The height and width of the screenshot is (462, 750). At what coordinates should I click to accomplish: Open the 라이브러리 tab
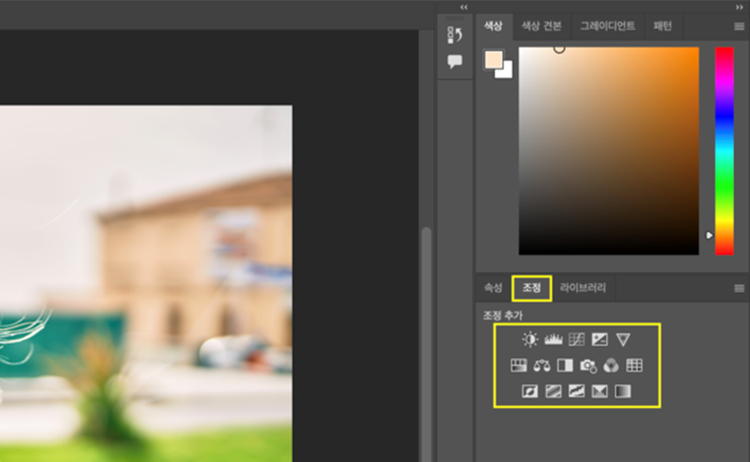click(x=583, y=288)
